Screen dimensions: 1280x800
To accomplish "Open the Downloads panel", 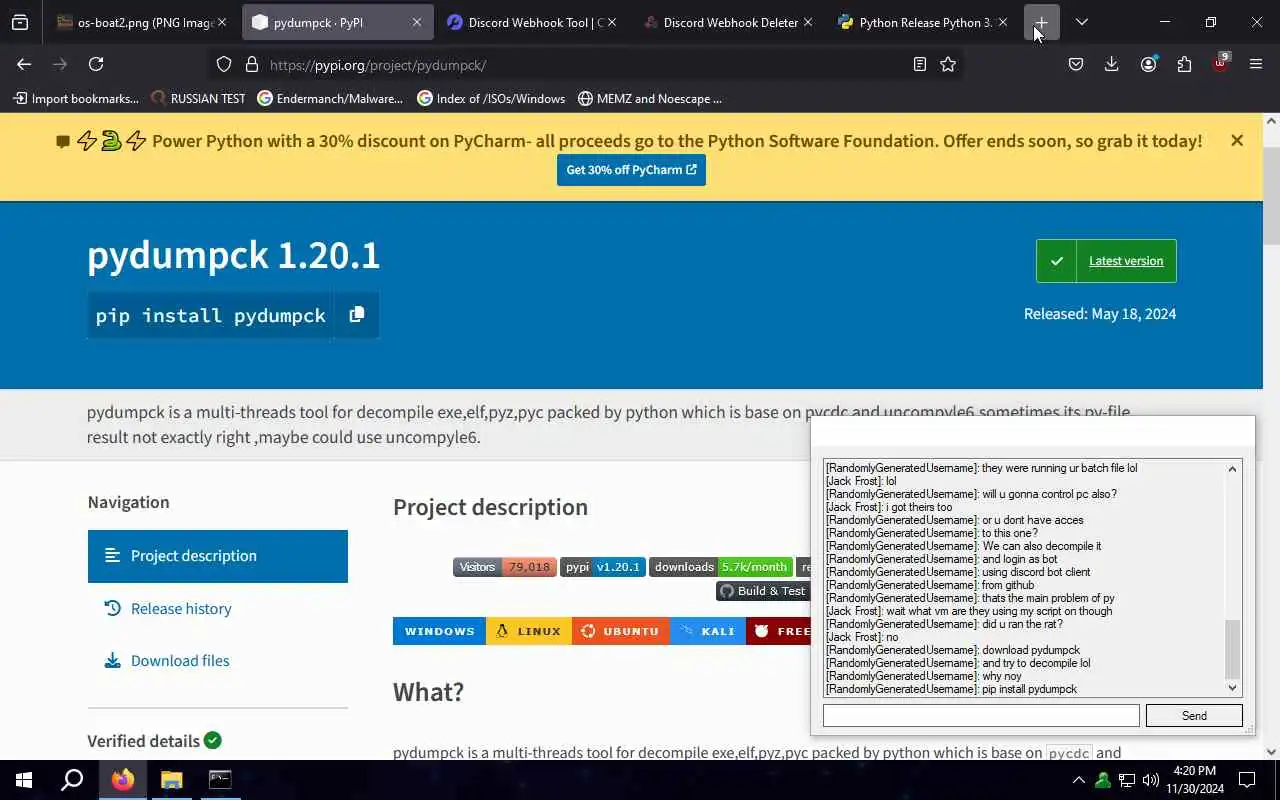I will 1111,64.
